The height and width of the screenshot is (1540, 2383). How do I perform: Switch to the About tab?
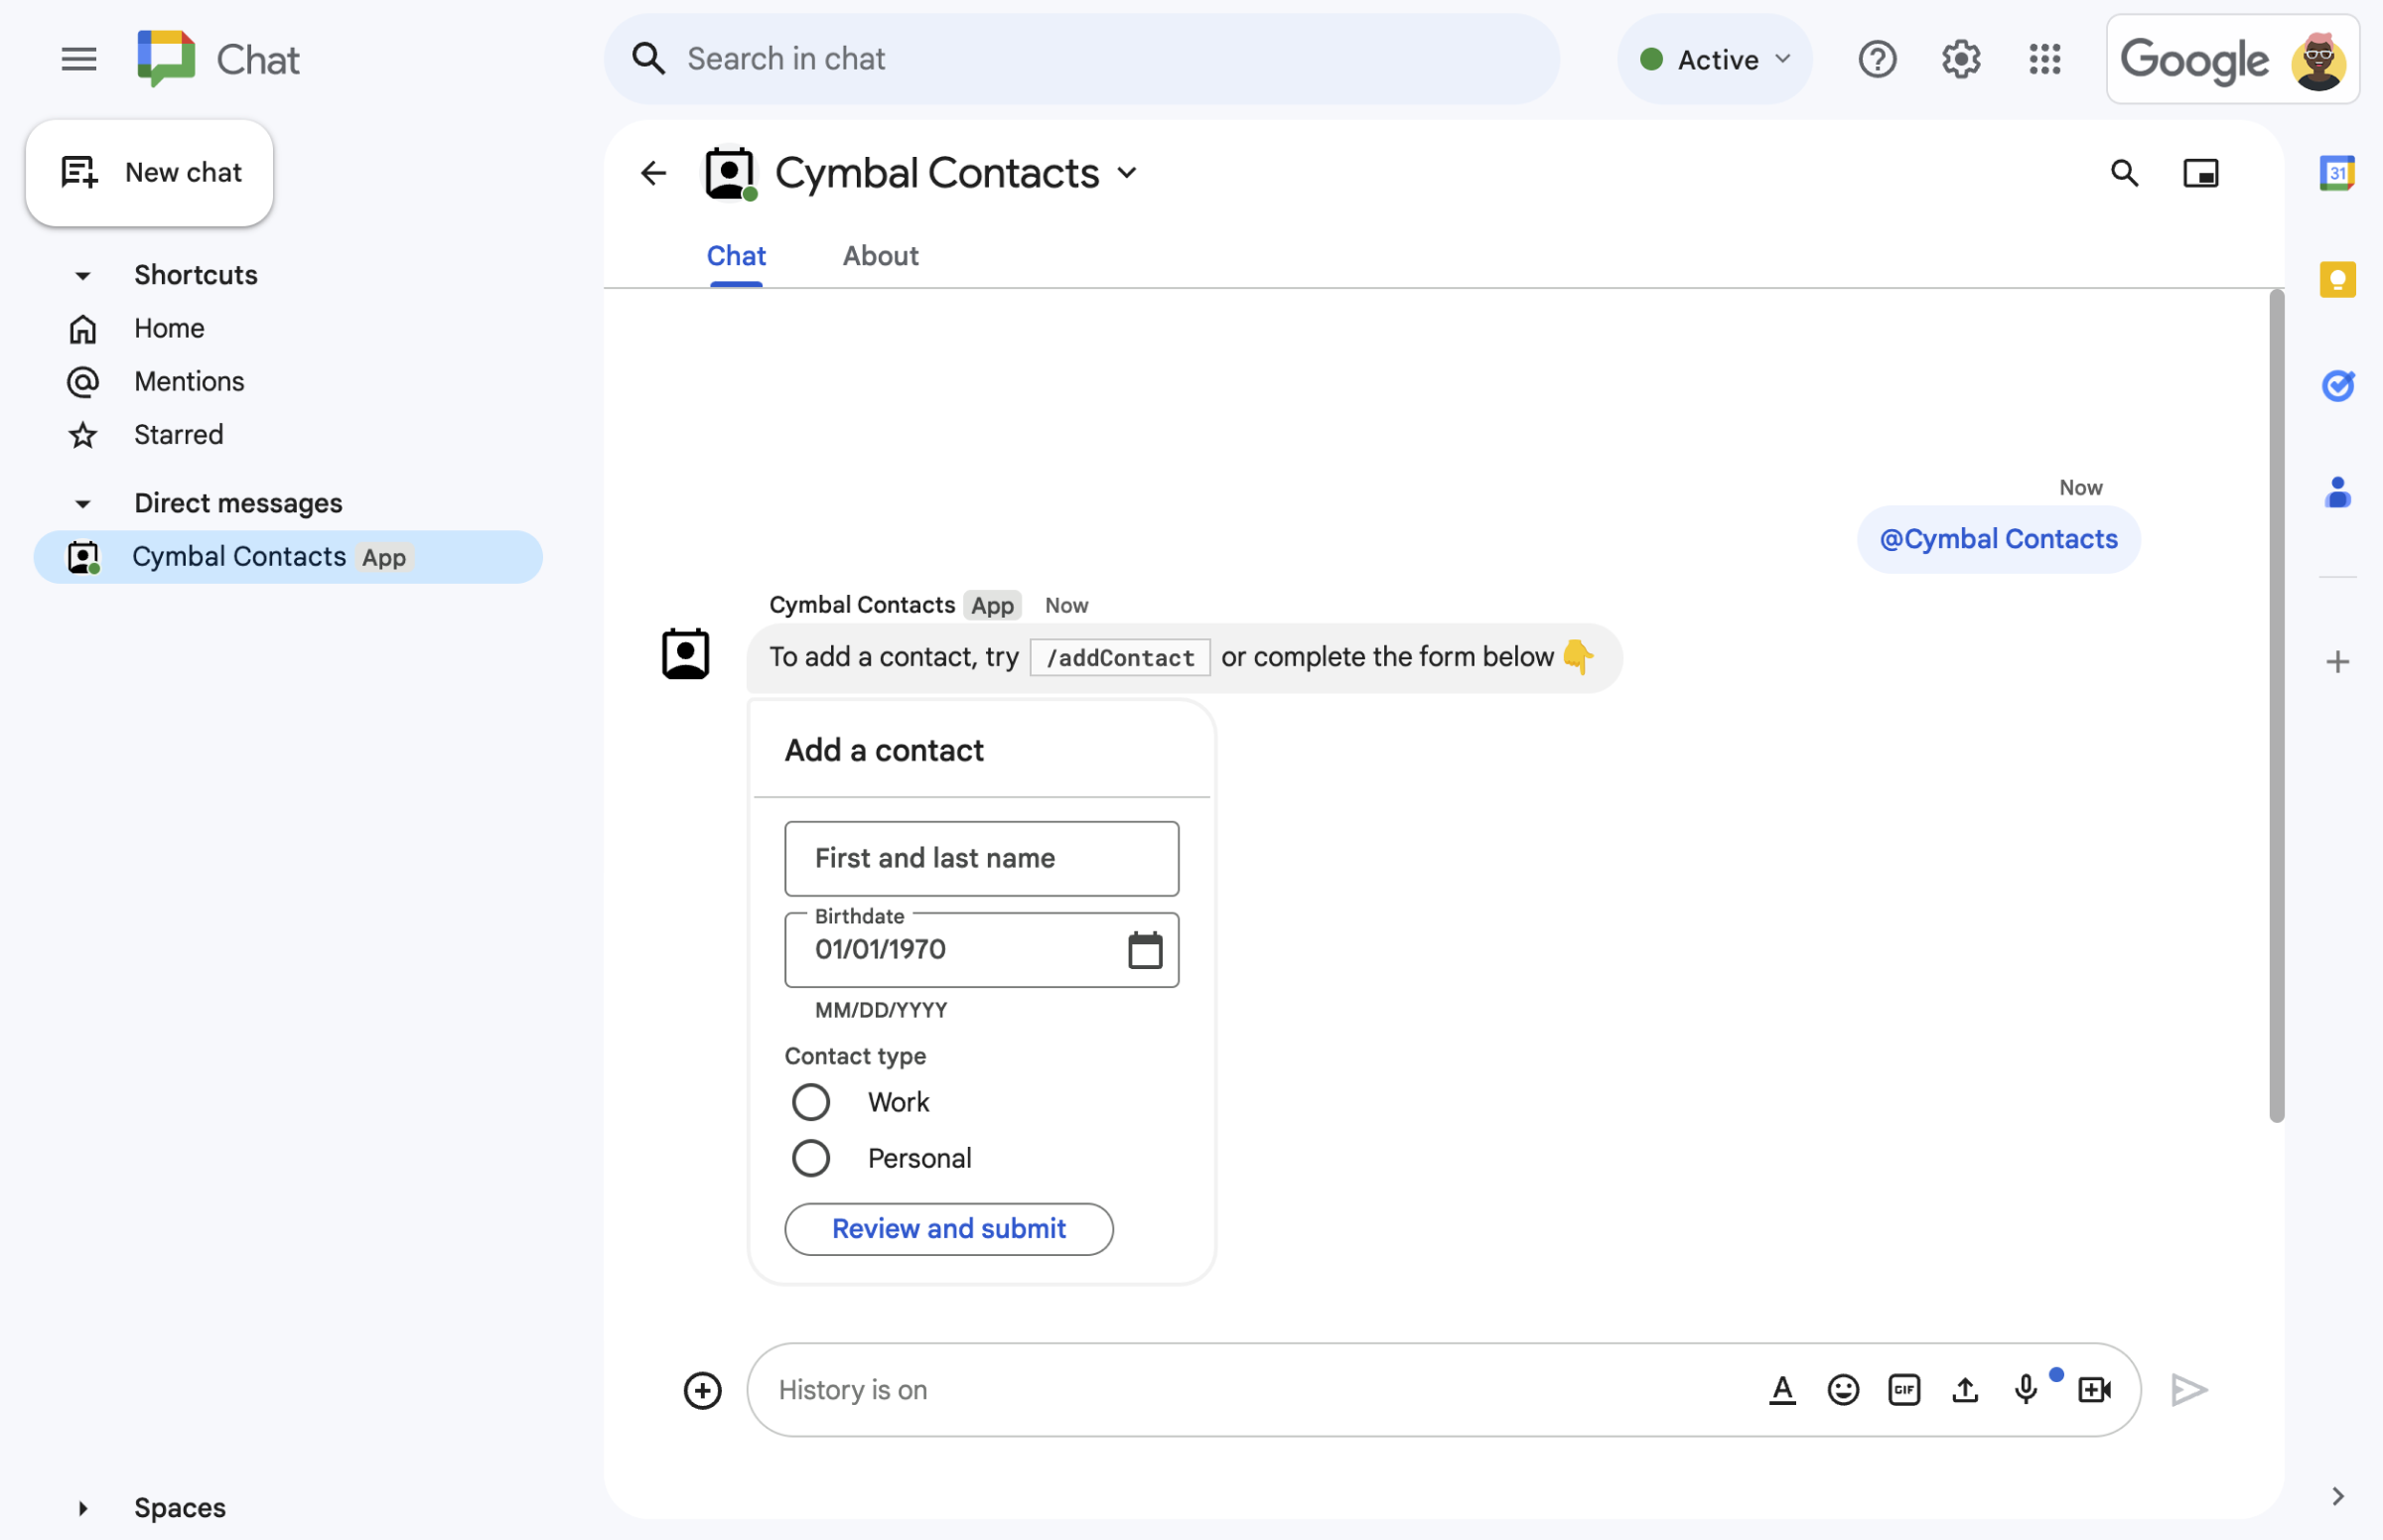879,255
